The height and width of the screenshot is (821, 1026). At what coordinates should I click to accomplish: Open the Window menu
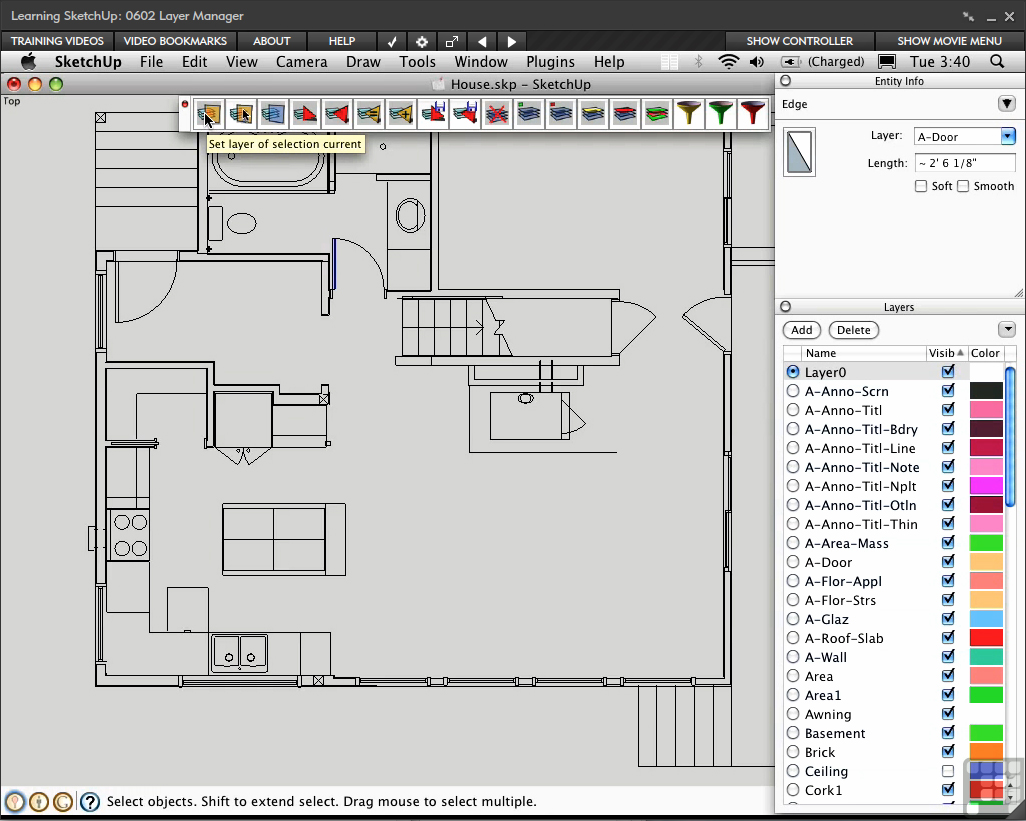481,61
